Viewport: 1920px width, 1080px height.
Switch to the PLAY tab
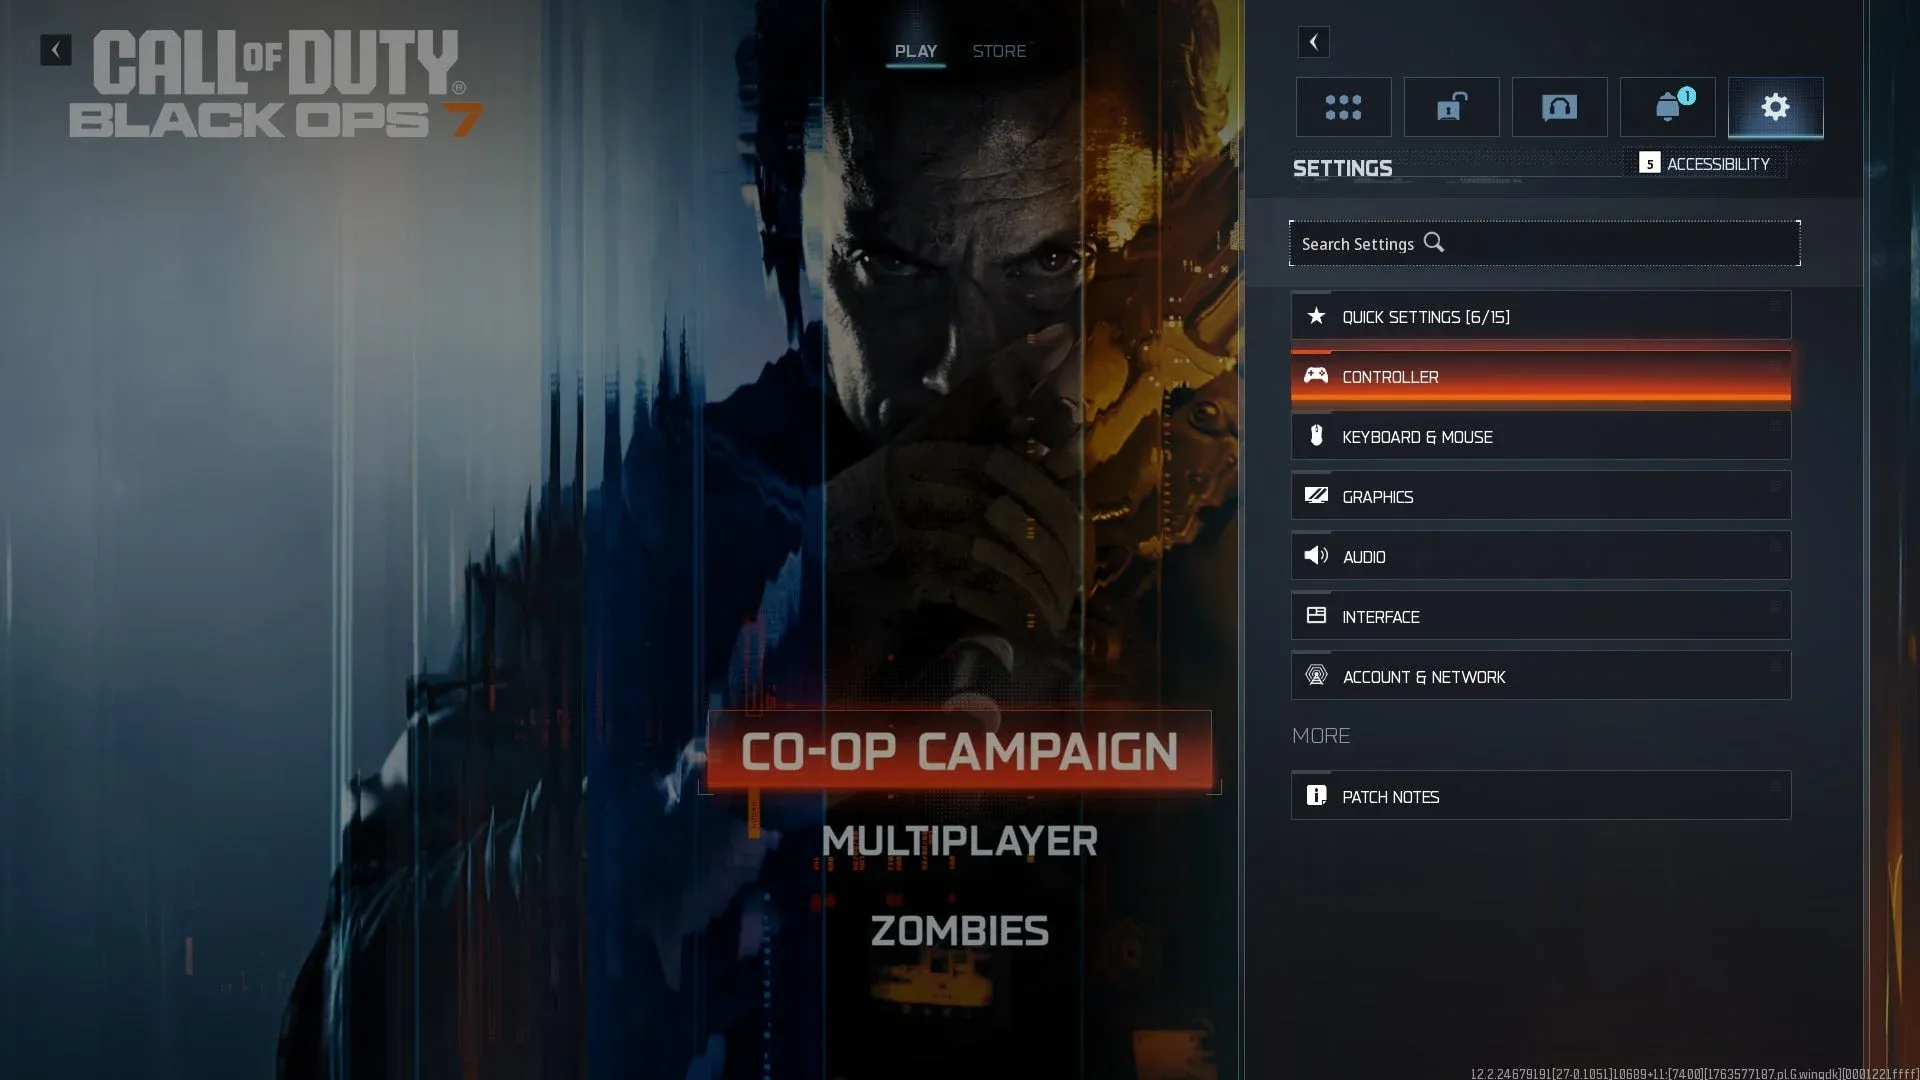[915, 51]
